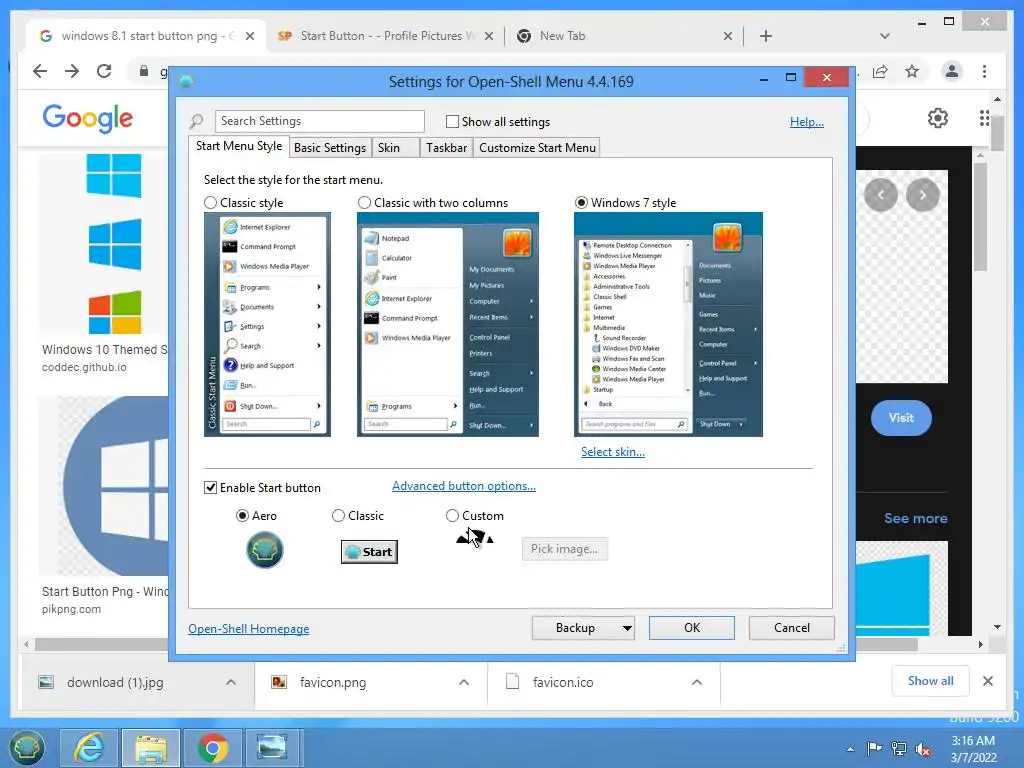
Task: Bookmark this page with star icon
Action: pos(912,71)
